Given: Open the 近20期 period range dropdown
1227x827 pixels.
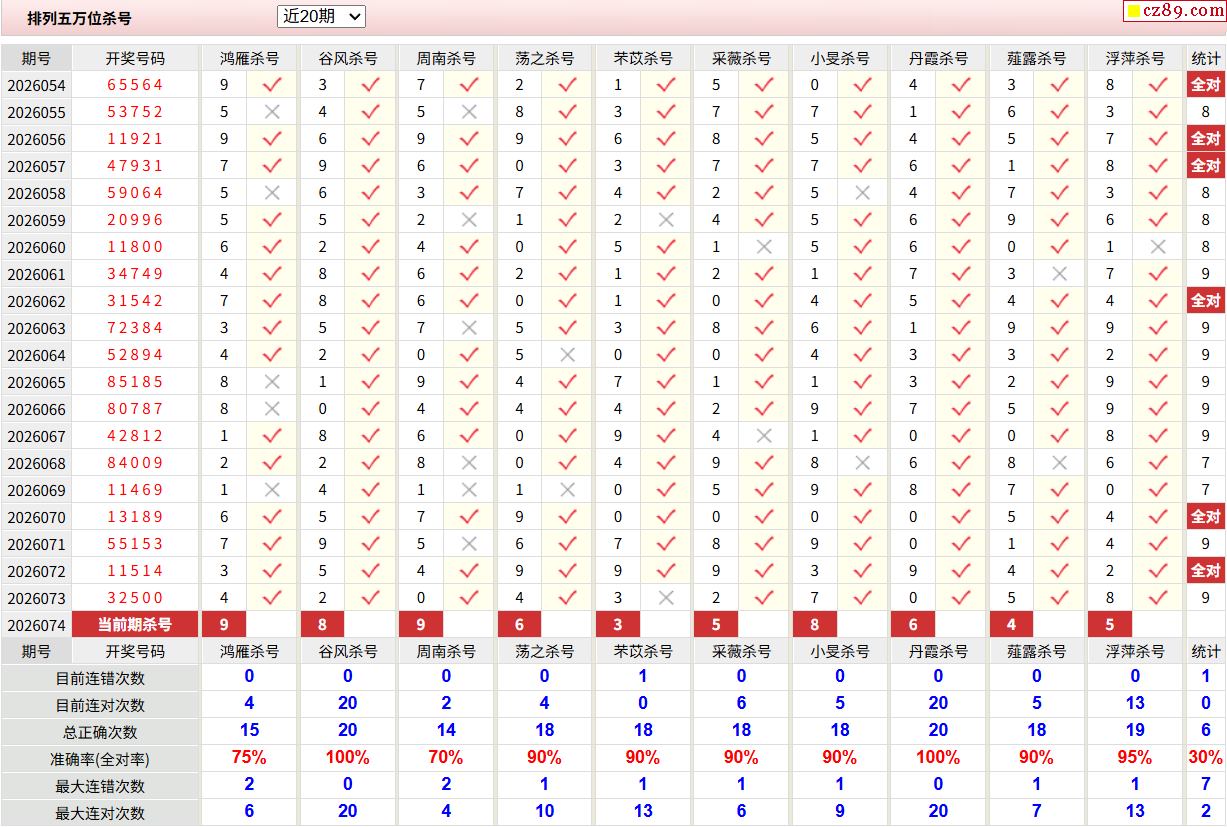Looking at the screenshot, I should click(x=321, y=16).
